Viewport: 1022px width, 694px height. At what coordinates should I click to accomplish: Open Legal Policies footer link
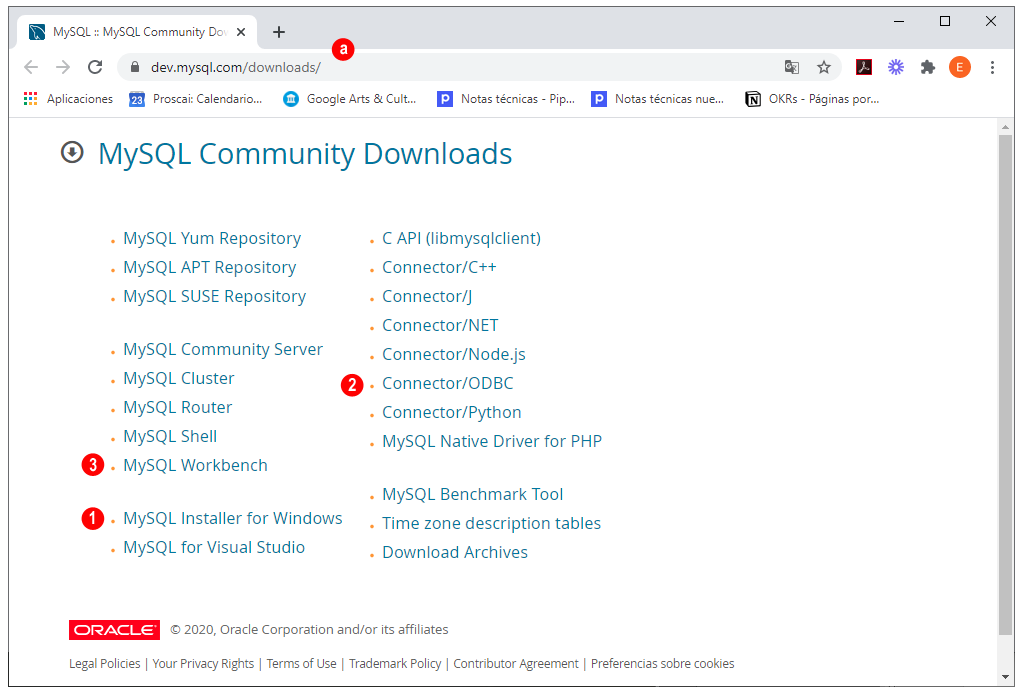[105, 663]
